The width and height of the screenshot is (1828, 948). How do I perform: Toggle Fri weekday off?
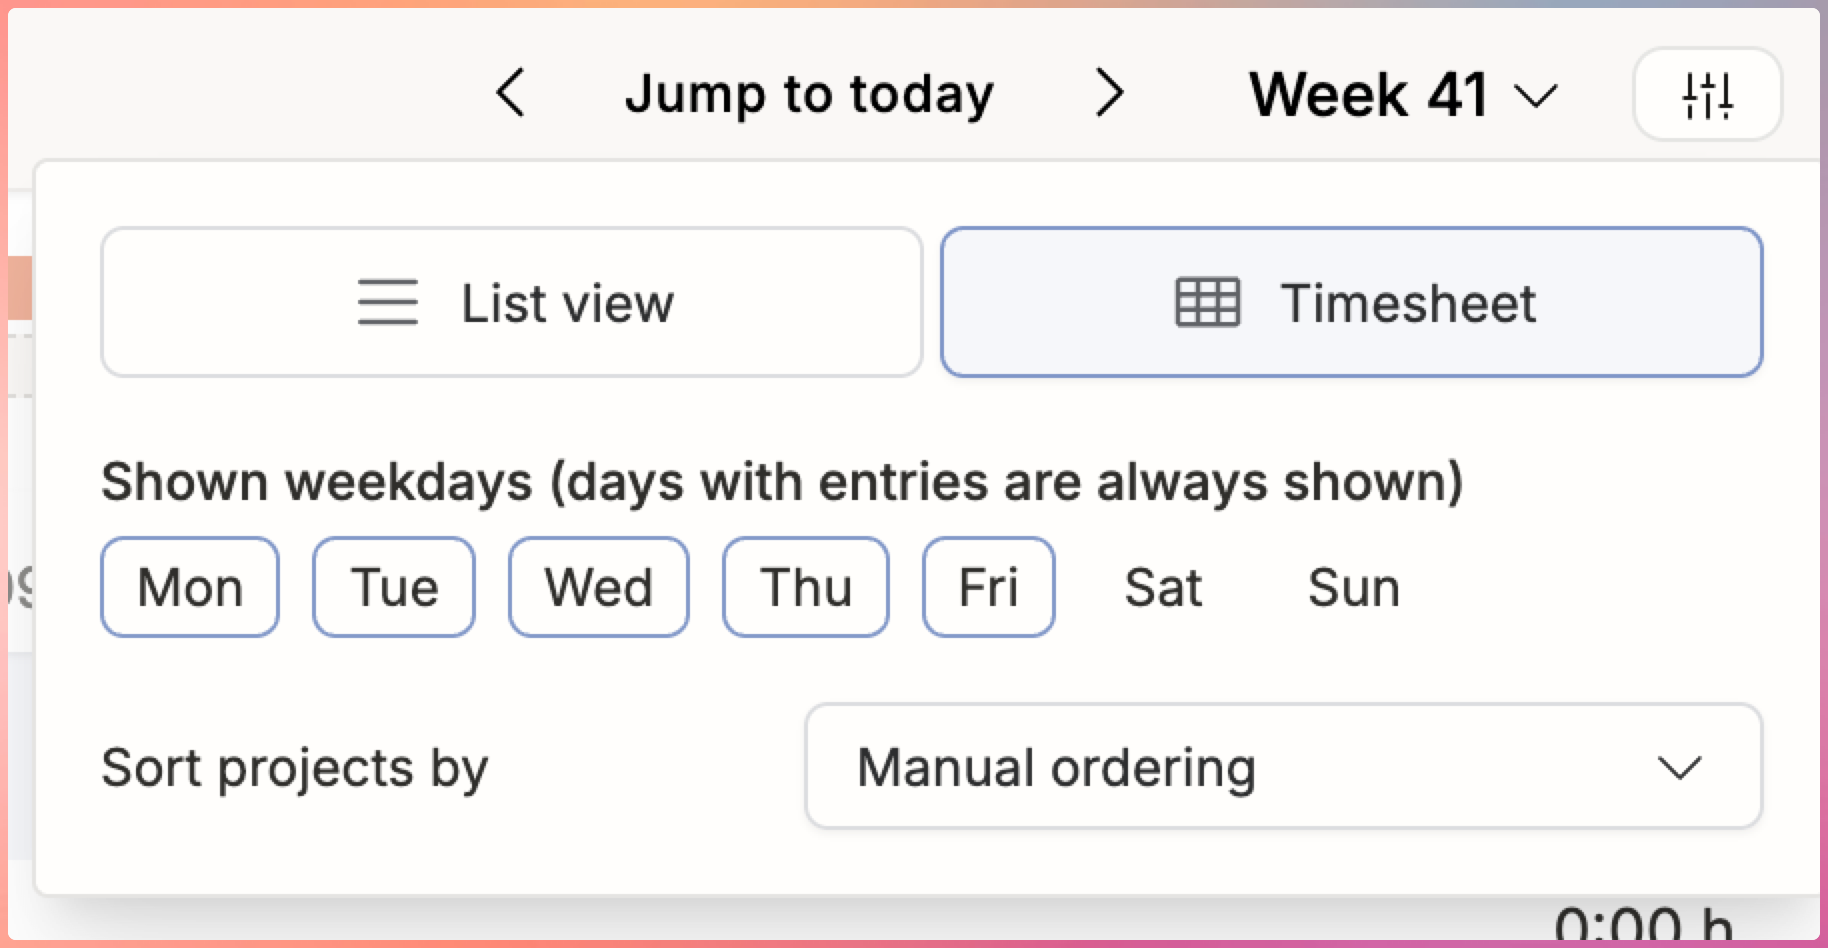tap(988, 587)
